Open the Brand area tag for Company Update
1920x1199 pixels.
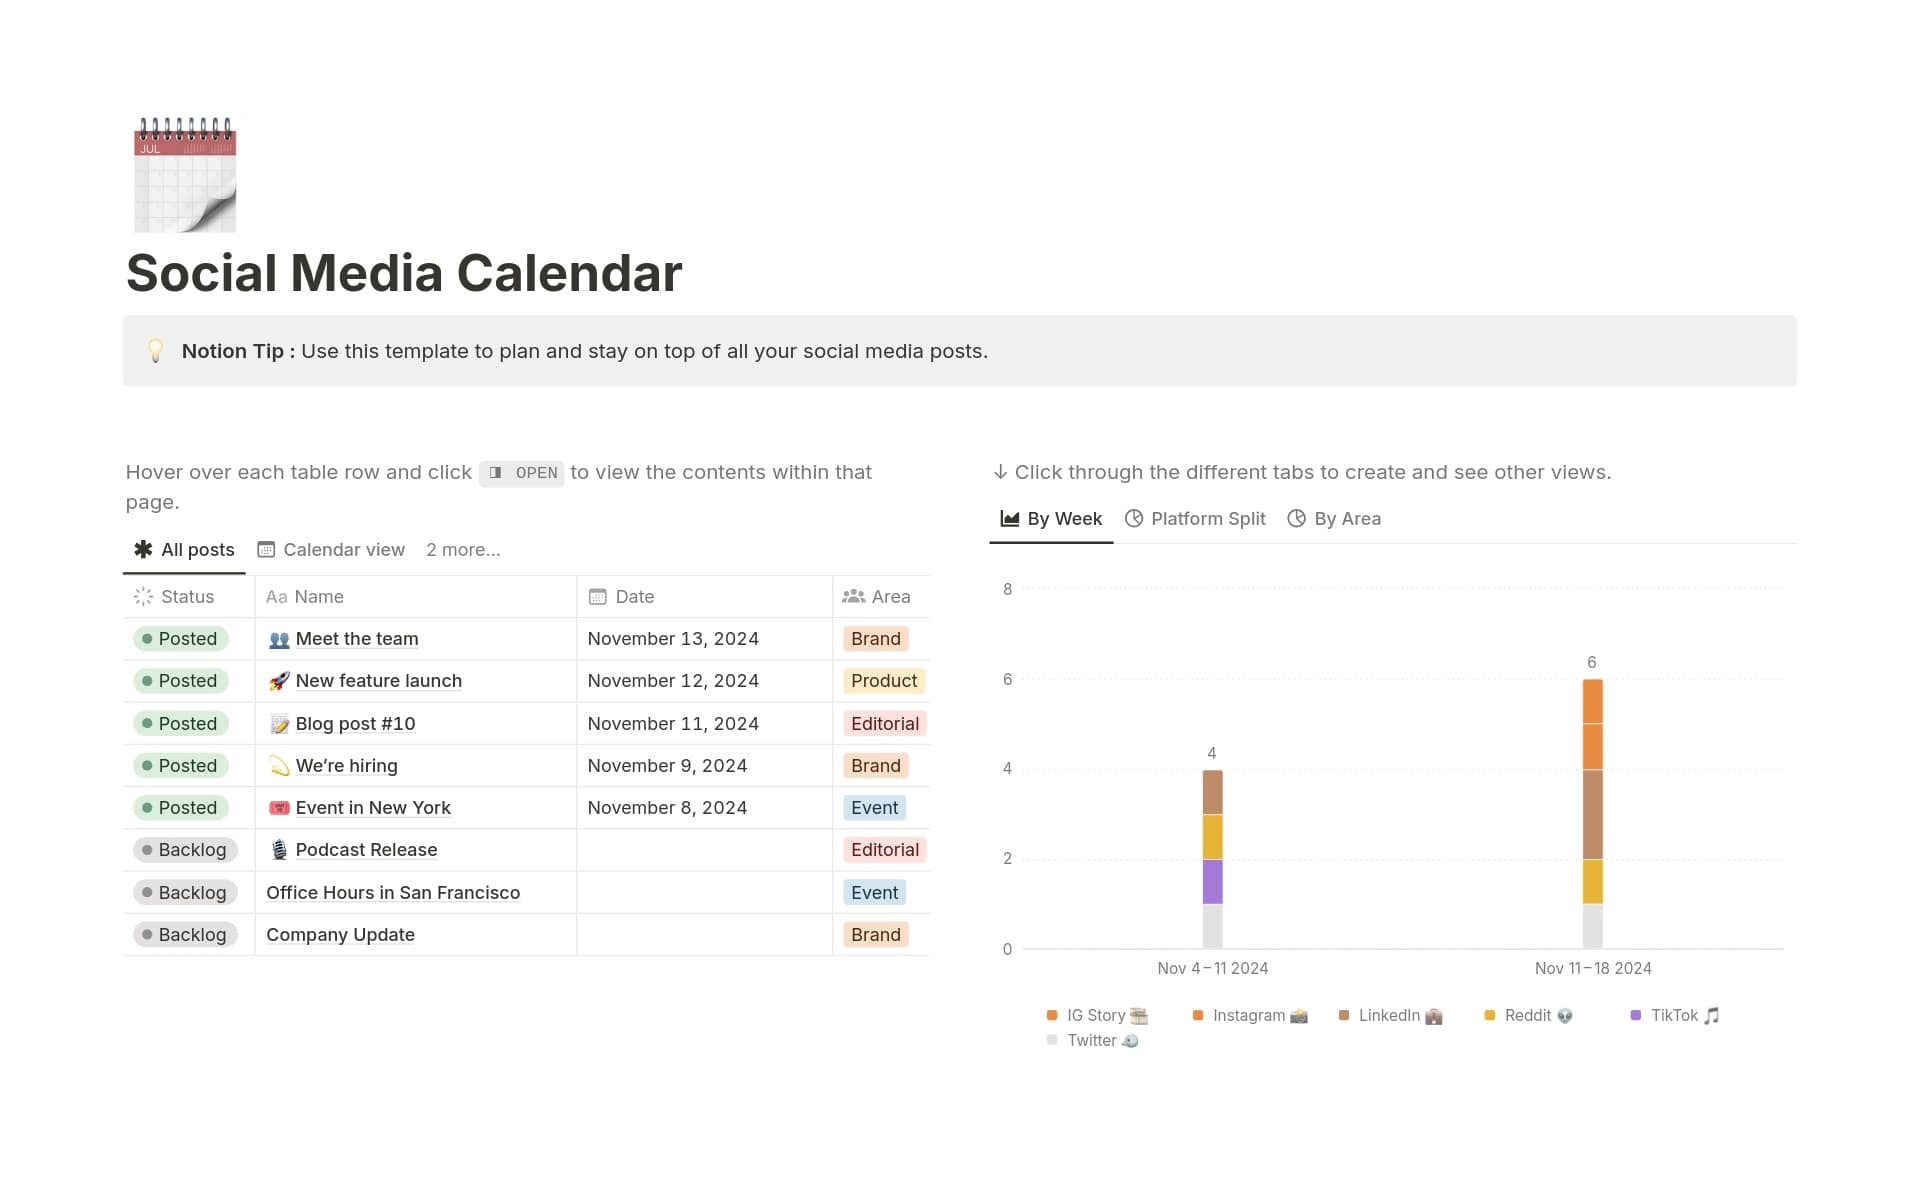tap(875, 934)
